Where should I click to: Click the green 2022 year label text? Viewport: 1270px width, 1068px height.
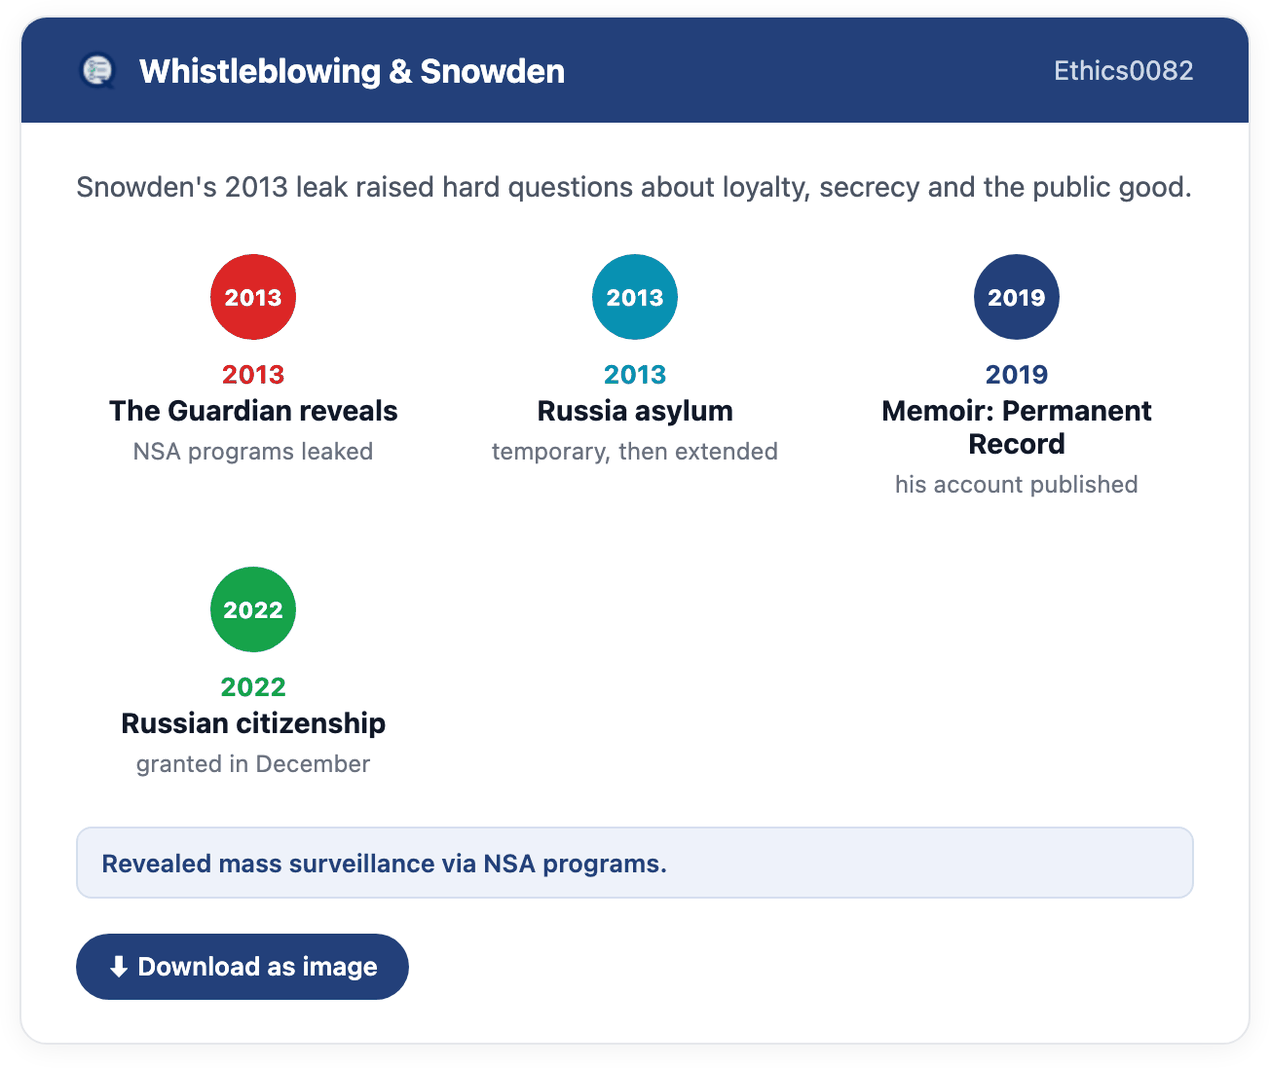[253, 687]
